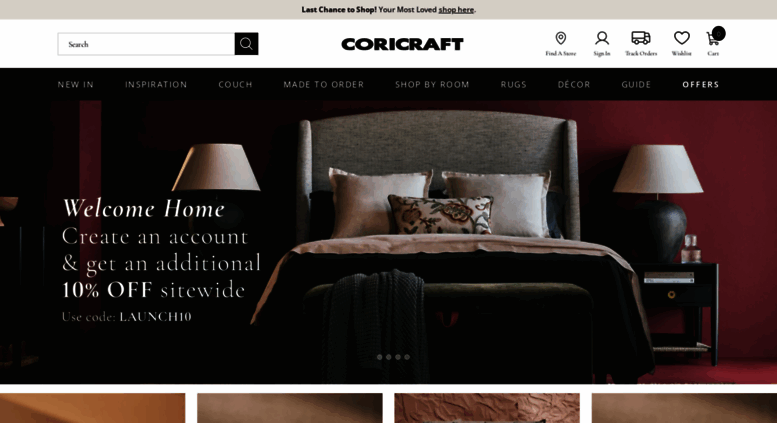Click the Sign In user icon
The width and height of the screenshot is (777, 423).
(602, 38)
